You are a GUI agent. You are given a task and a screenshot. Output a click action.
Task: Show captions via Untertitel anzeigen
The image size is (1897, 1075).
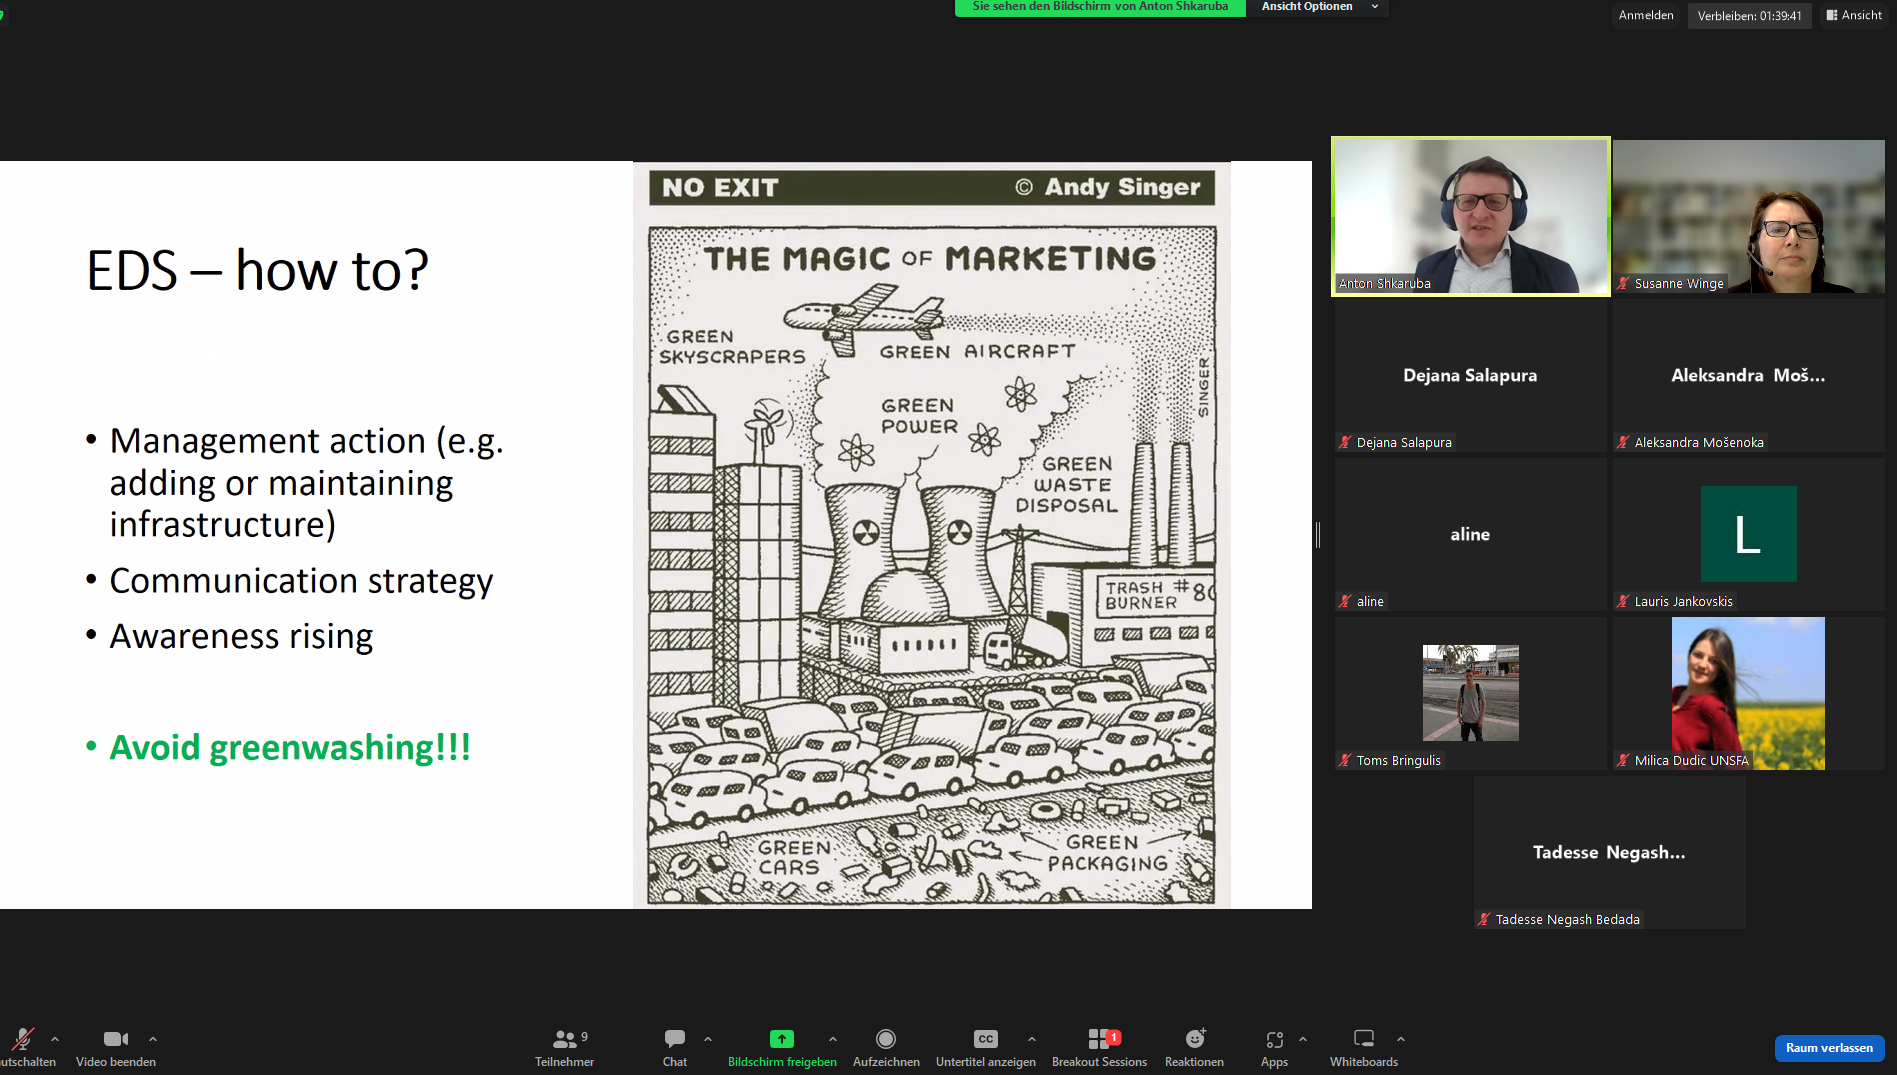[986, 1047]
